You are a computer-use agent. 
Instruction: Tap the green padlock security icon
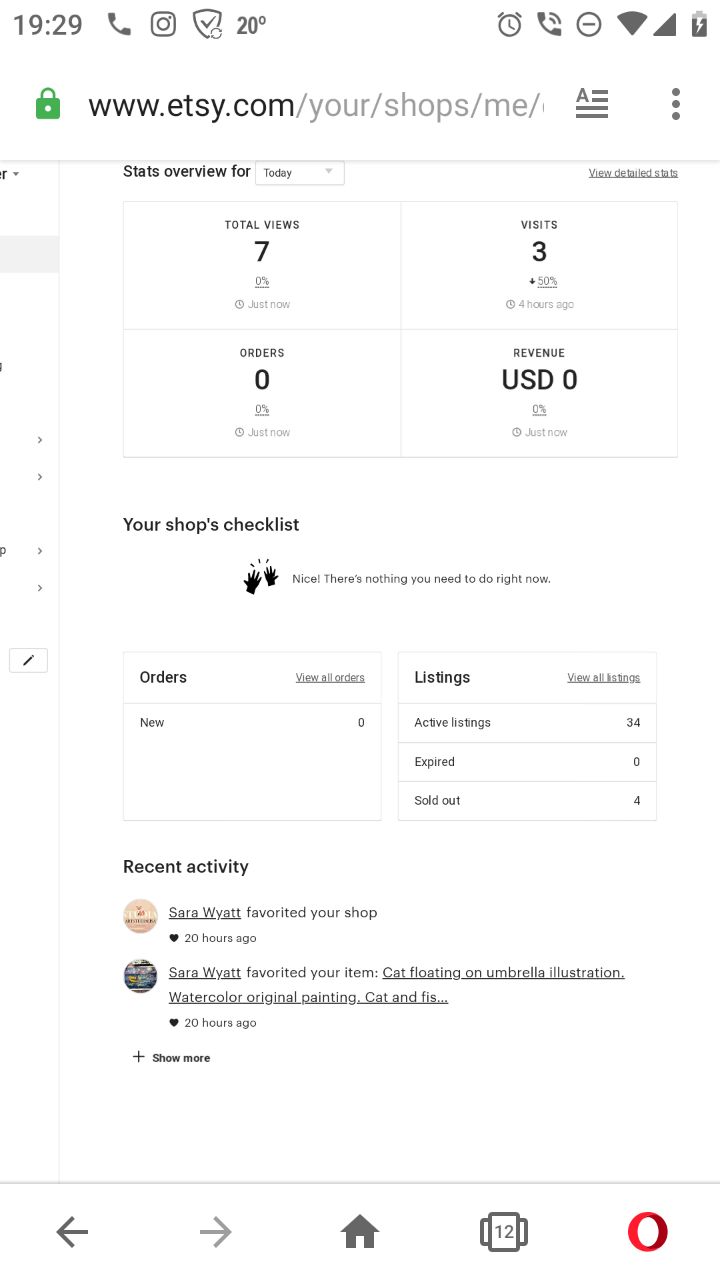(47, 104)
